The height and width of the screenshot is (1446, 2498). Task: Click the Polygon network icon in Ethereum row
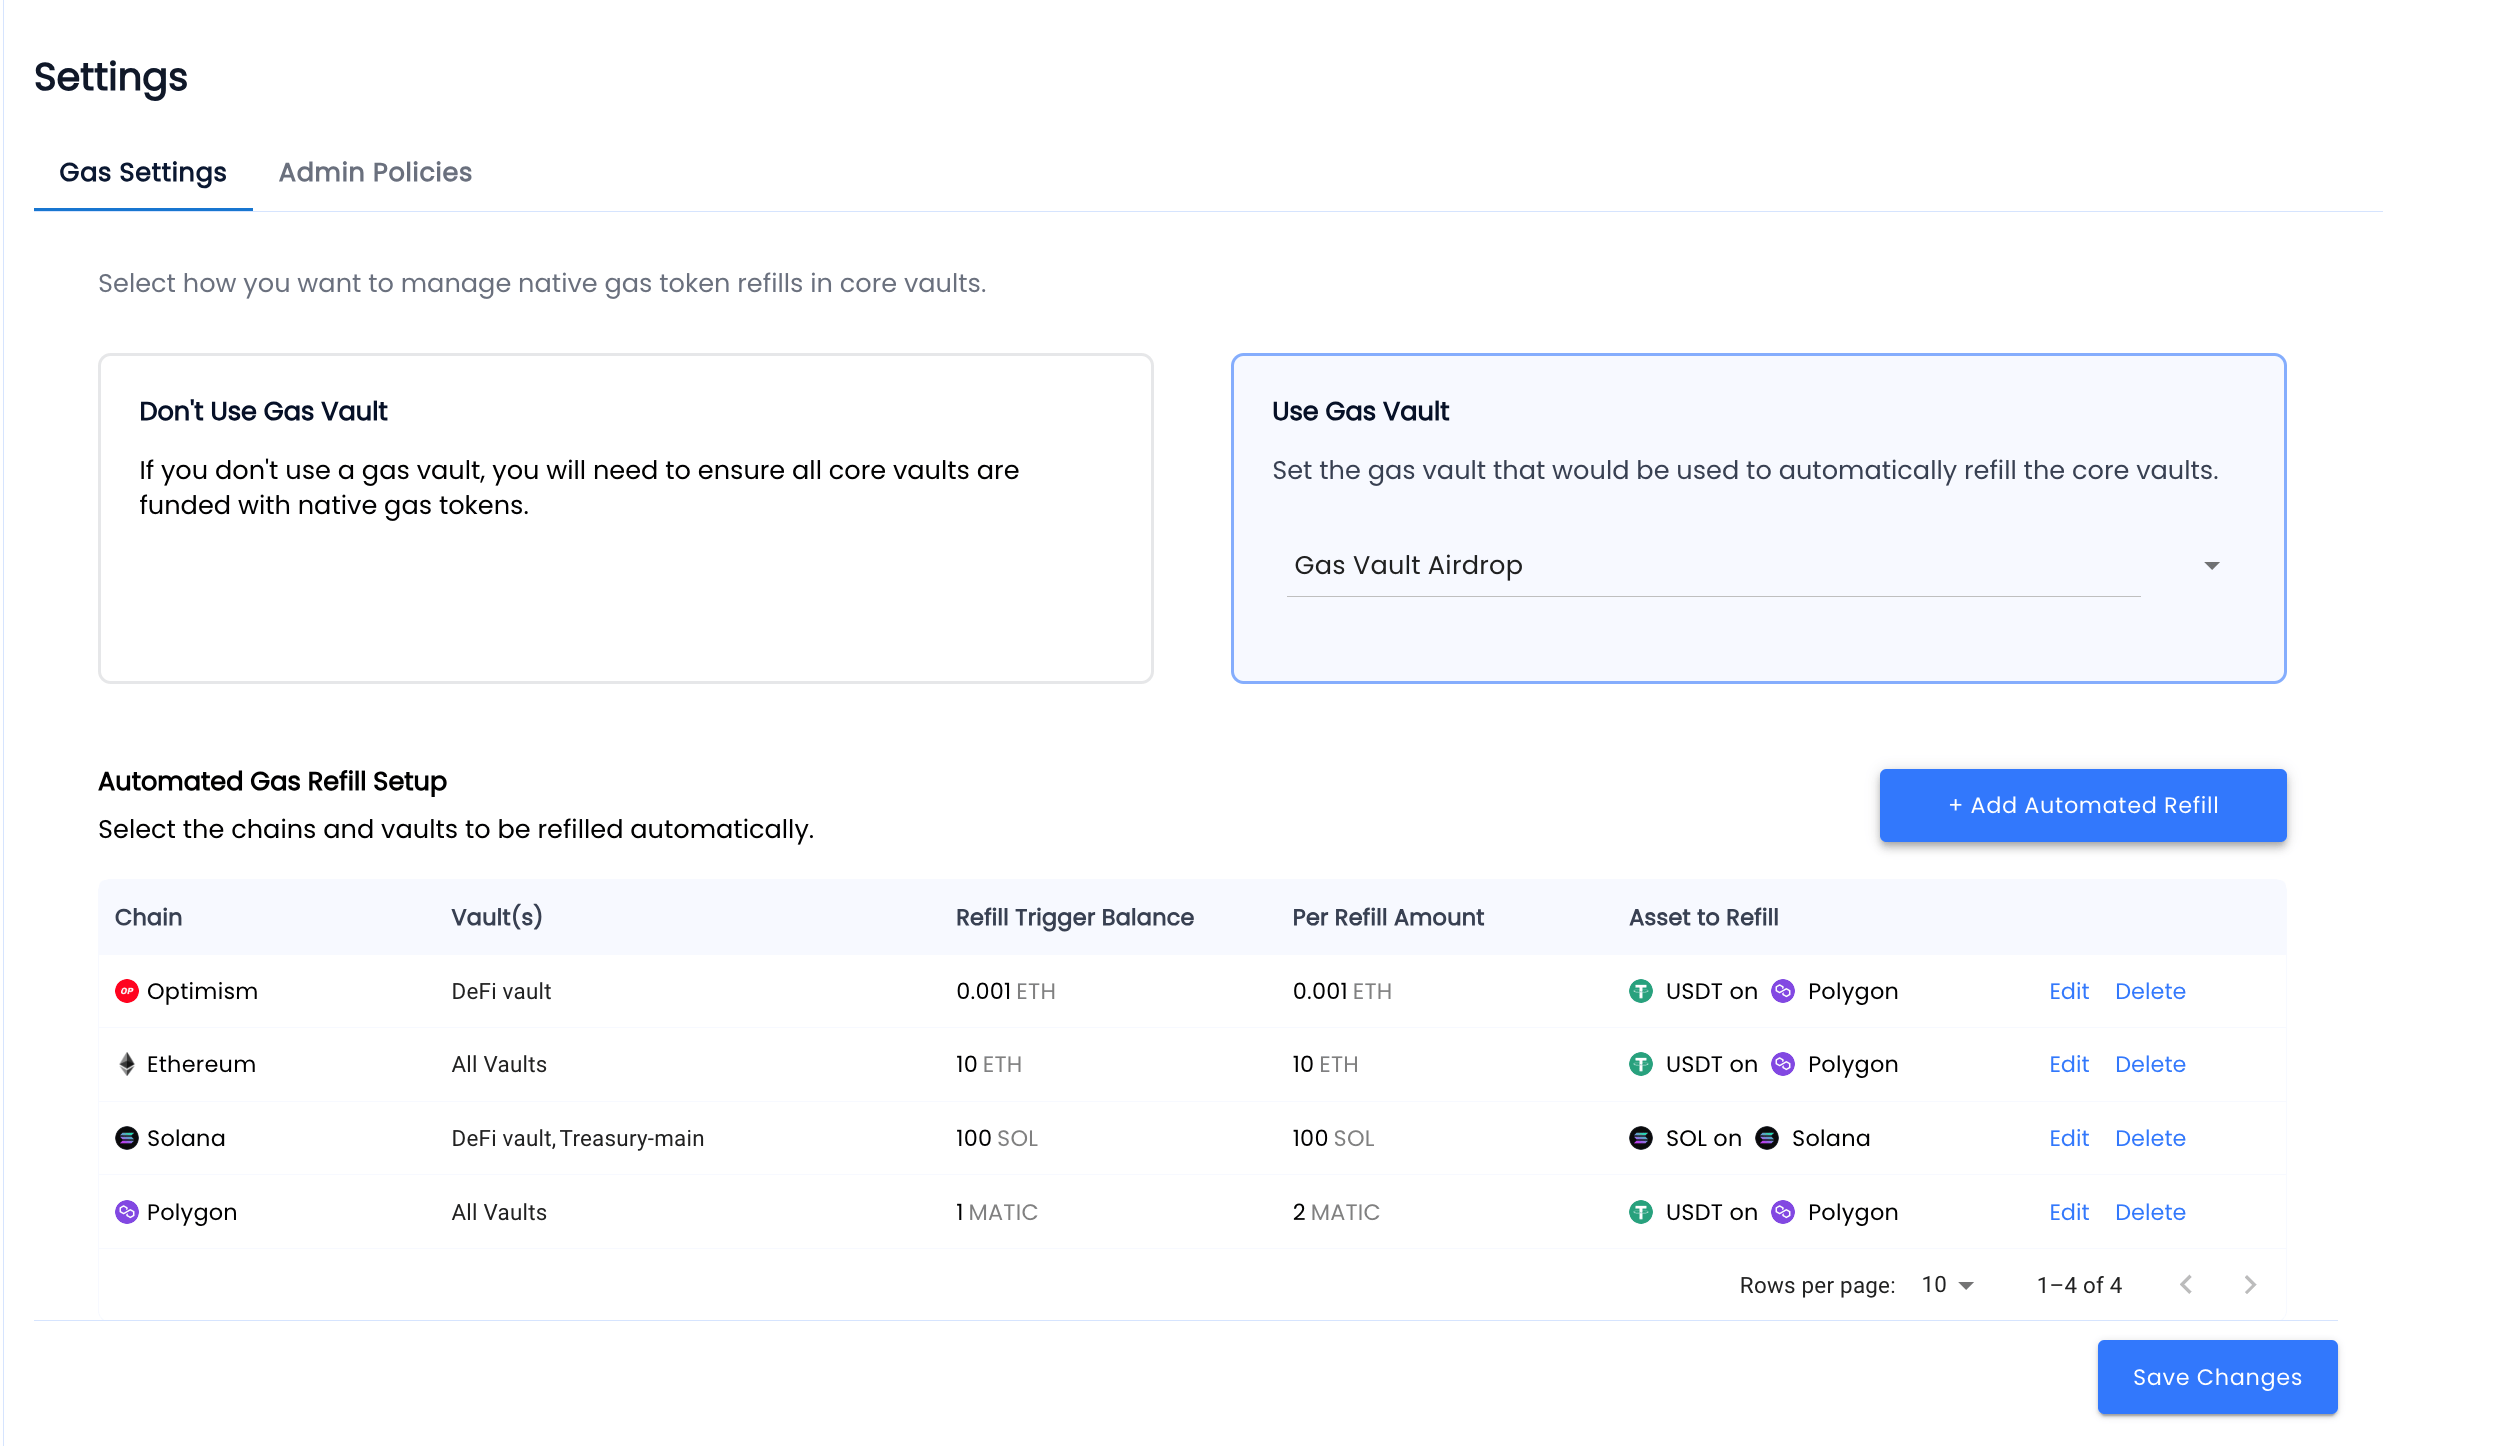point(1782,1064)
